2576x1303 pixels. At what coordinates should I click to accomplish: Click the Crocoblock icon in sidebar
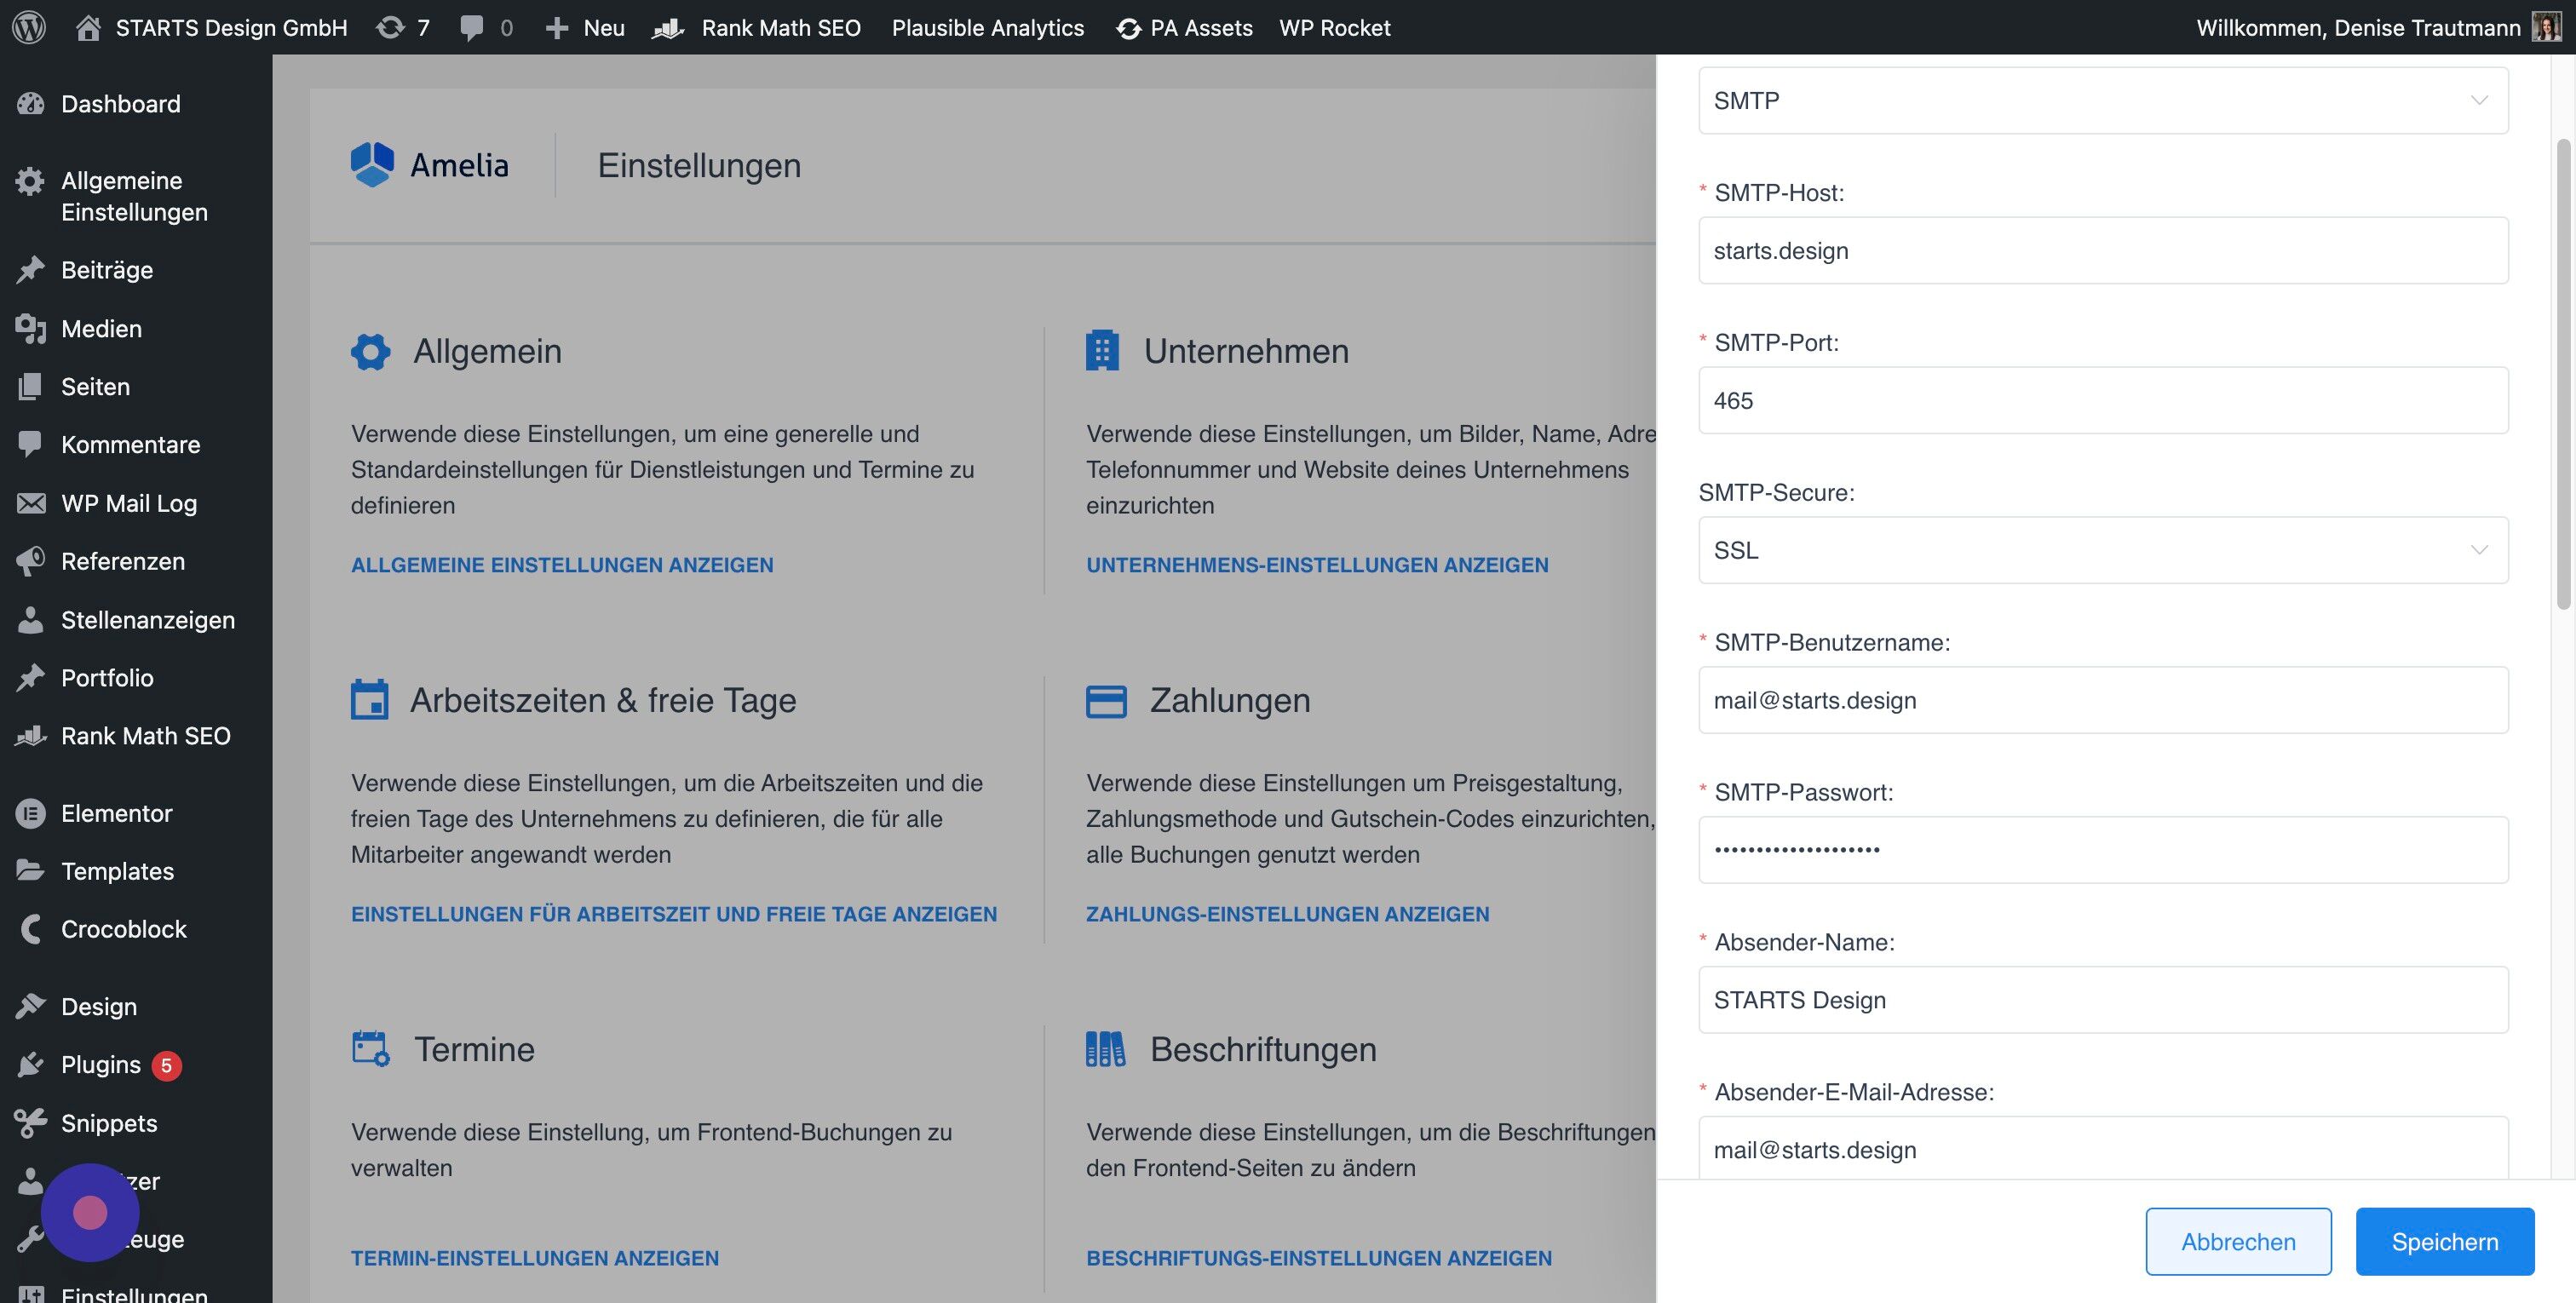click(31, 929)
